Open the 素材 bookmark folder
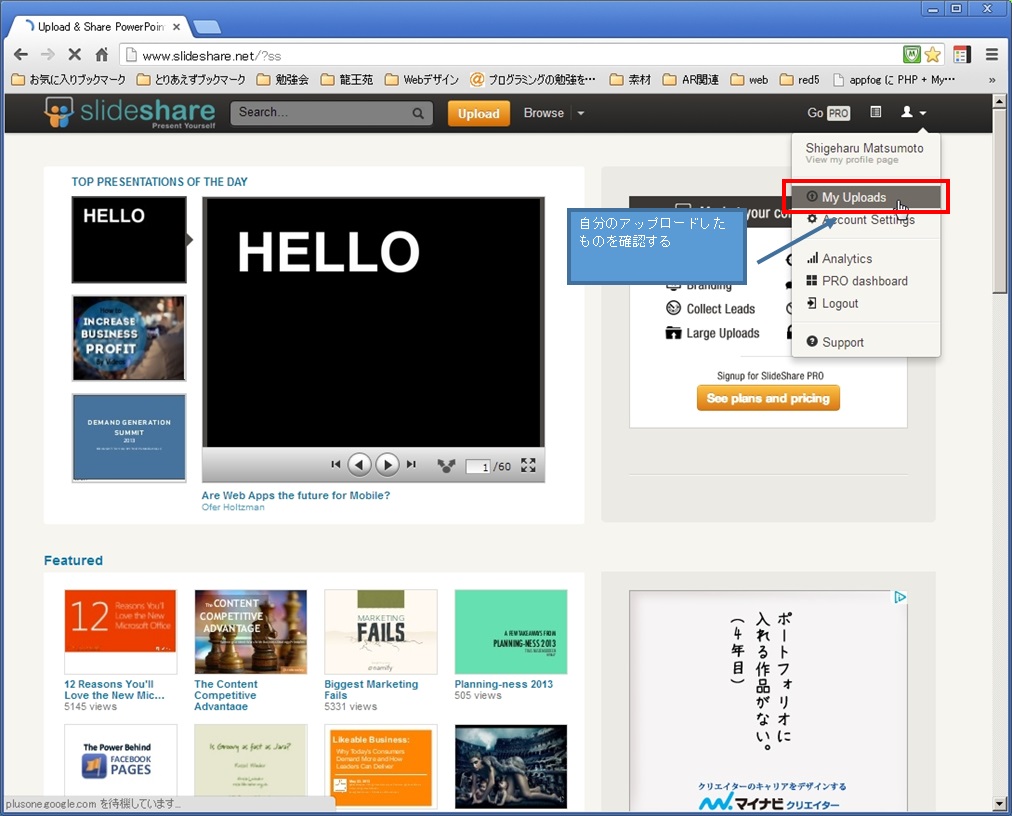The image size is (1012, 816). [x=631, y=80]
